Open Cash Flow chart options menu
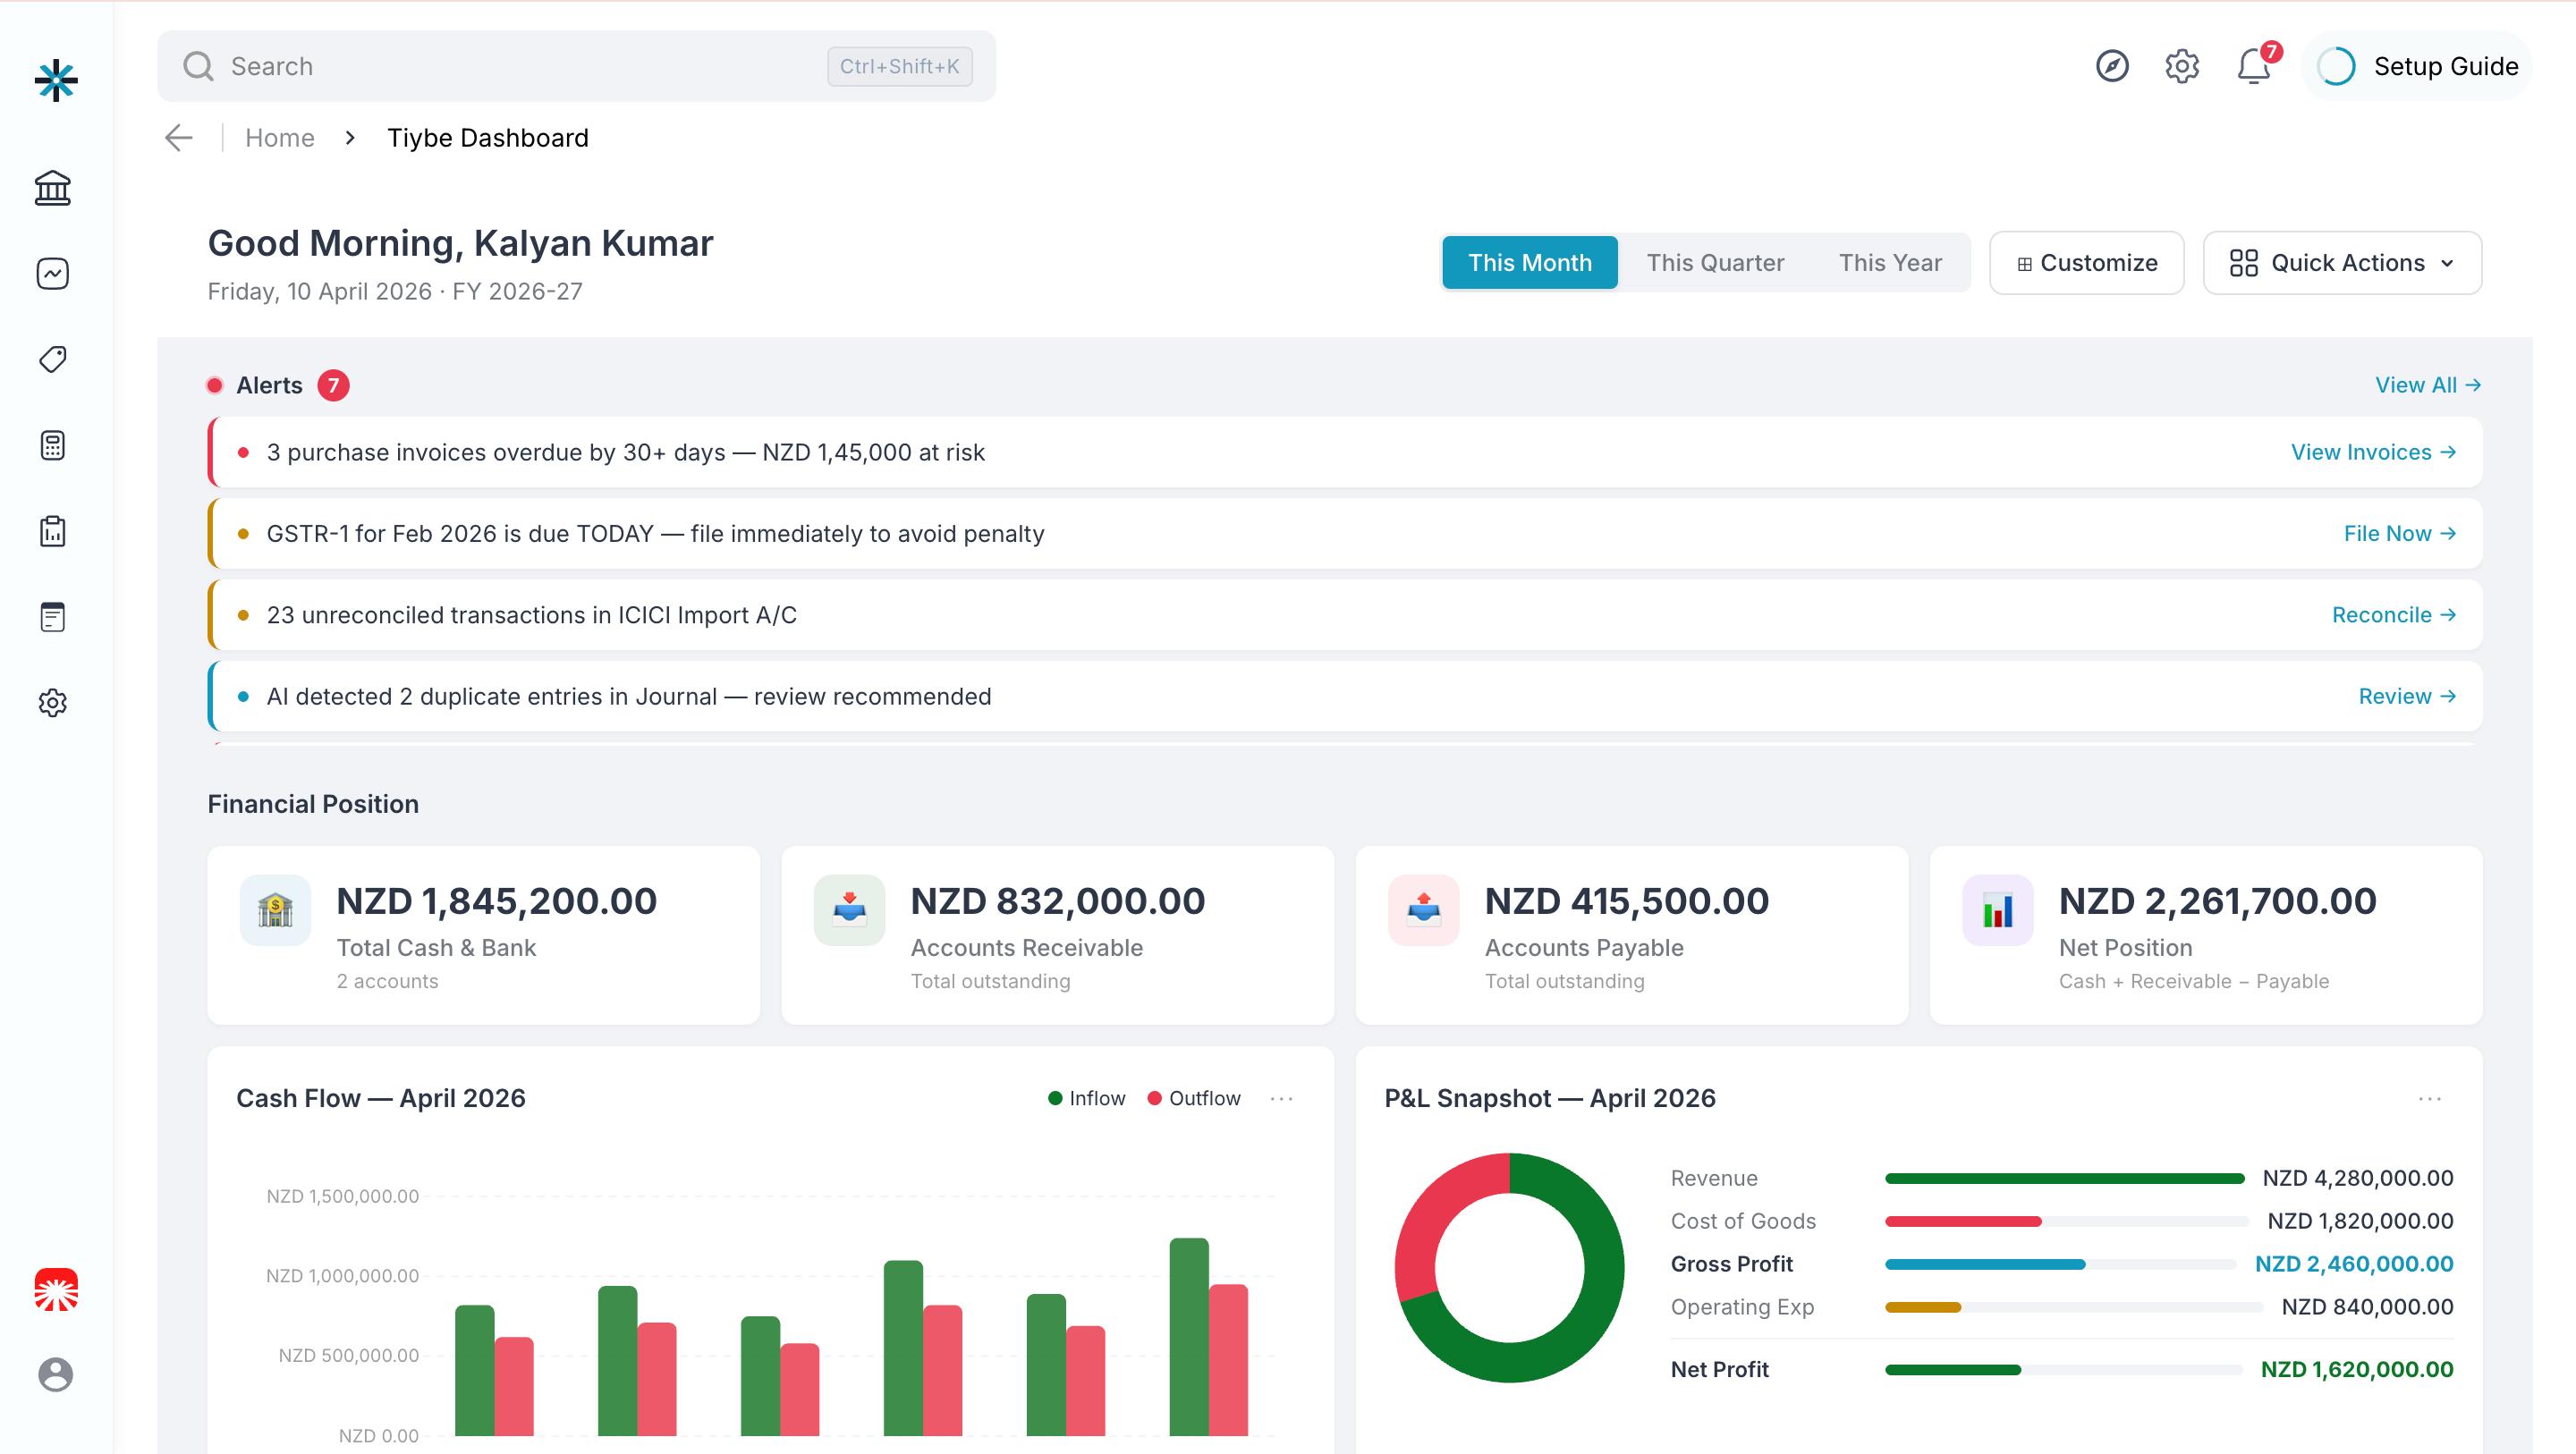The height and width of the screenshot is (1454, 2576). (x=1282, y=1099)
